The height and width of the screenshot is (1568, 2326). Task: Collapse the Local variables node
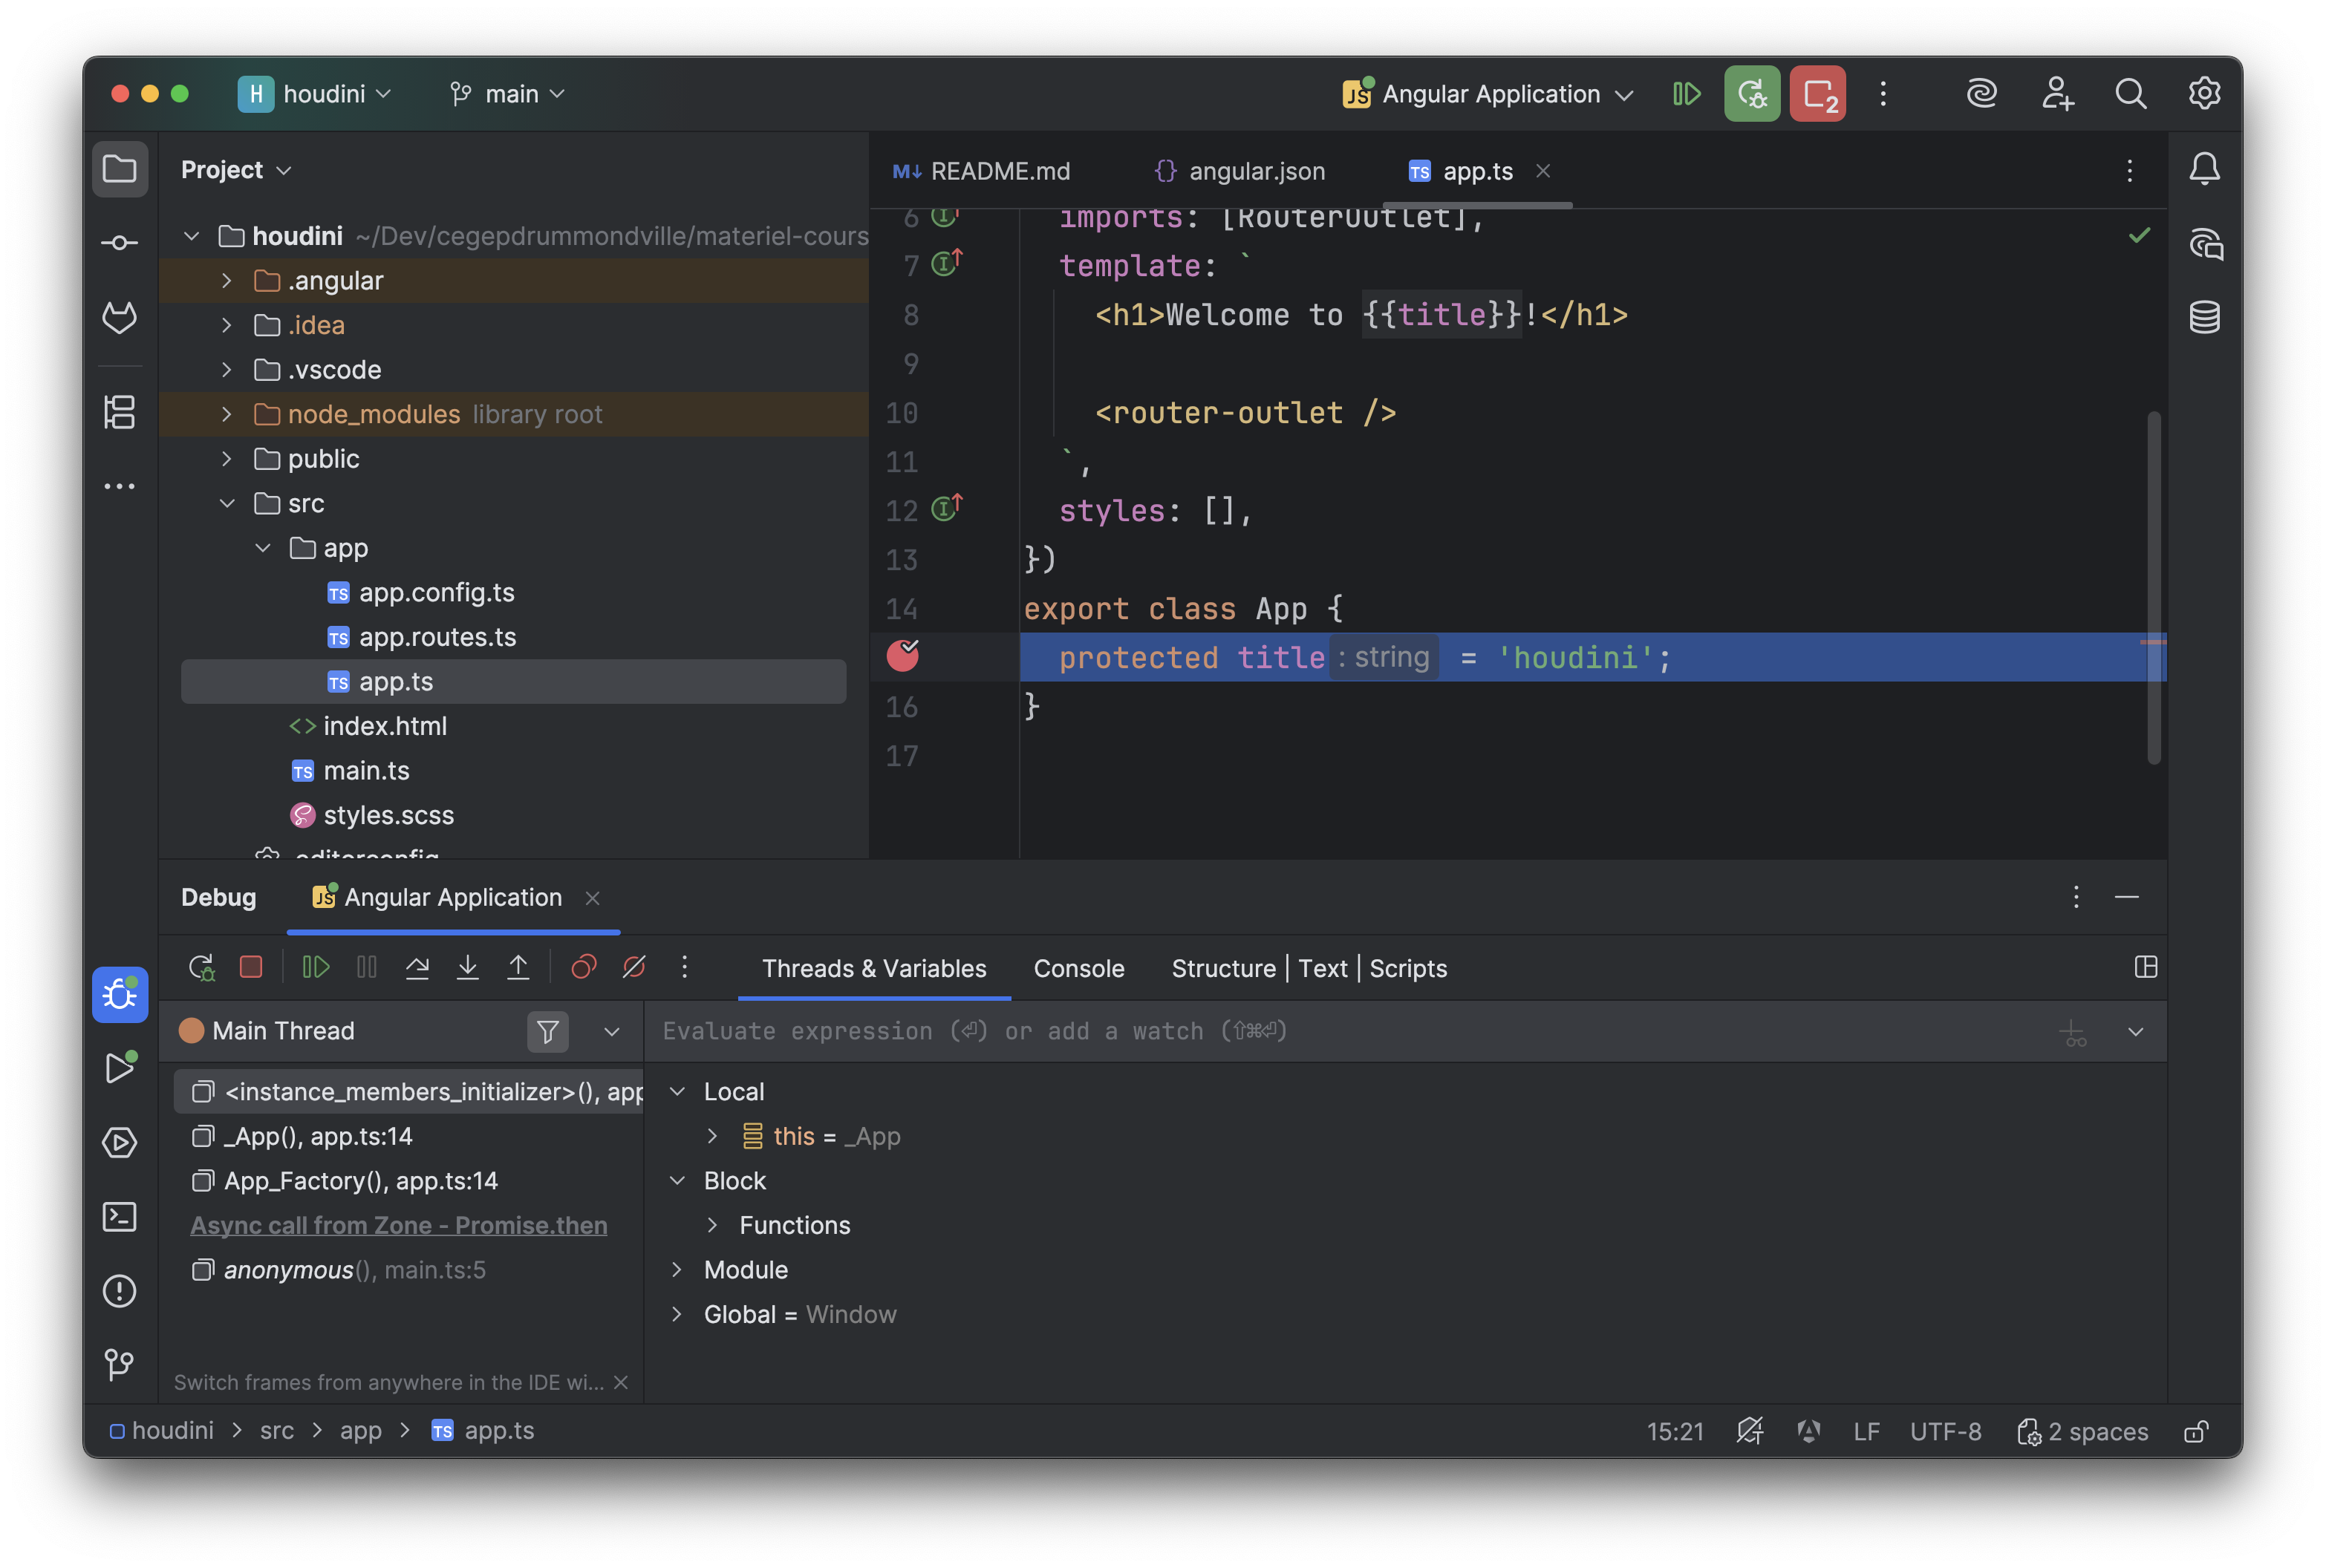tap(677, 1091)
